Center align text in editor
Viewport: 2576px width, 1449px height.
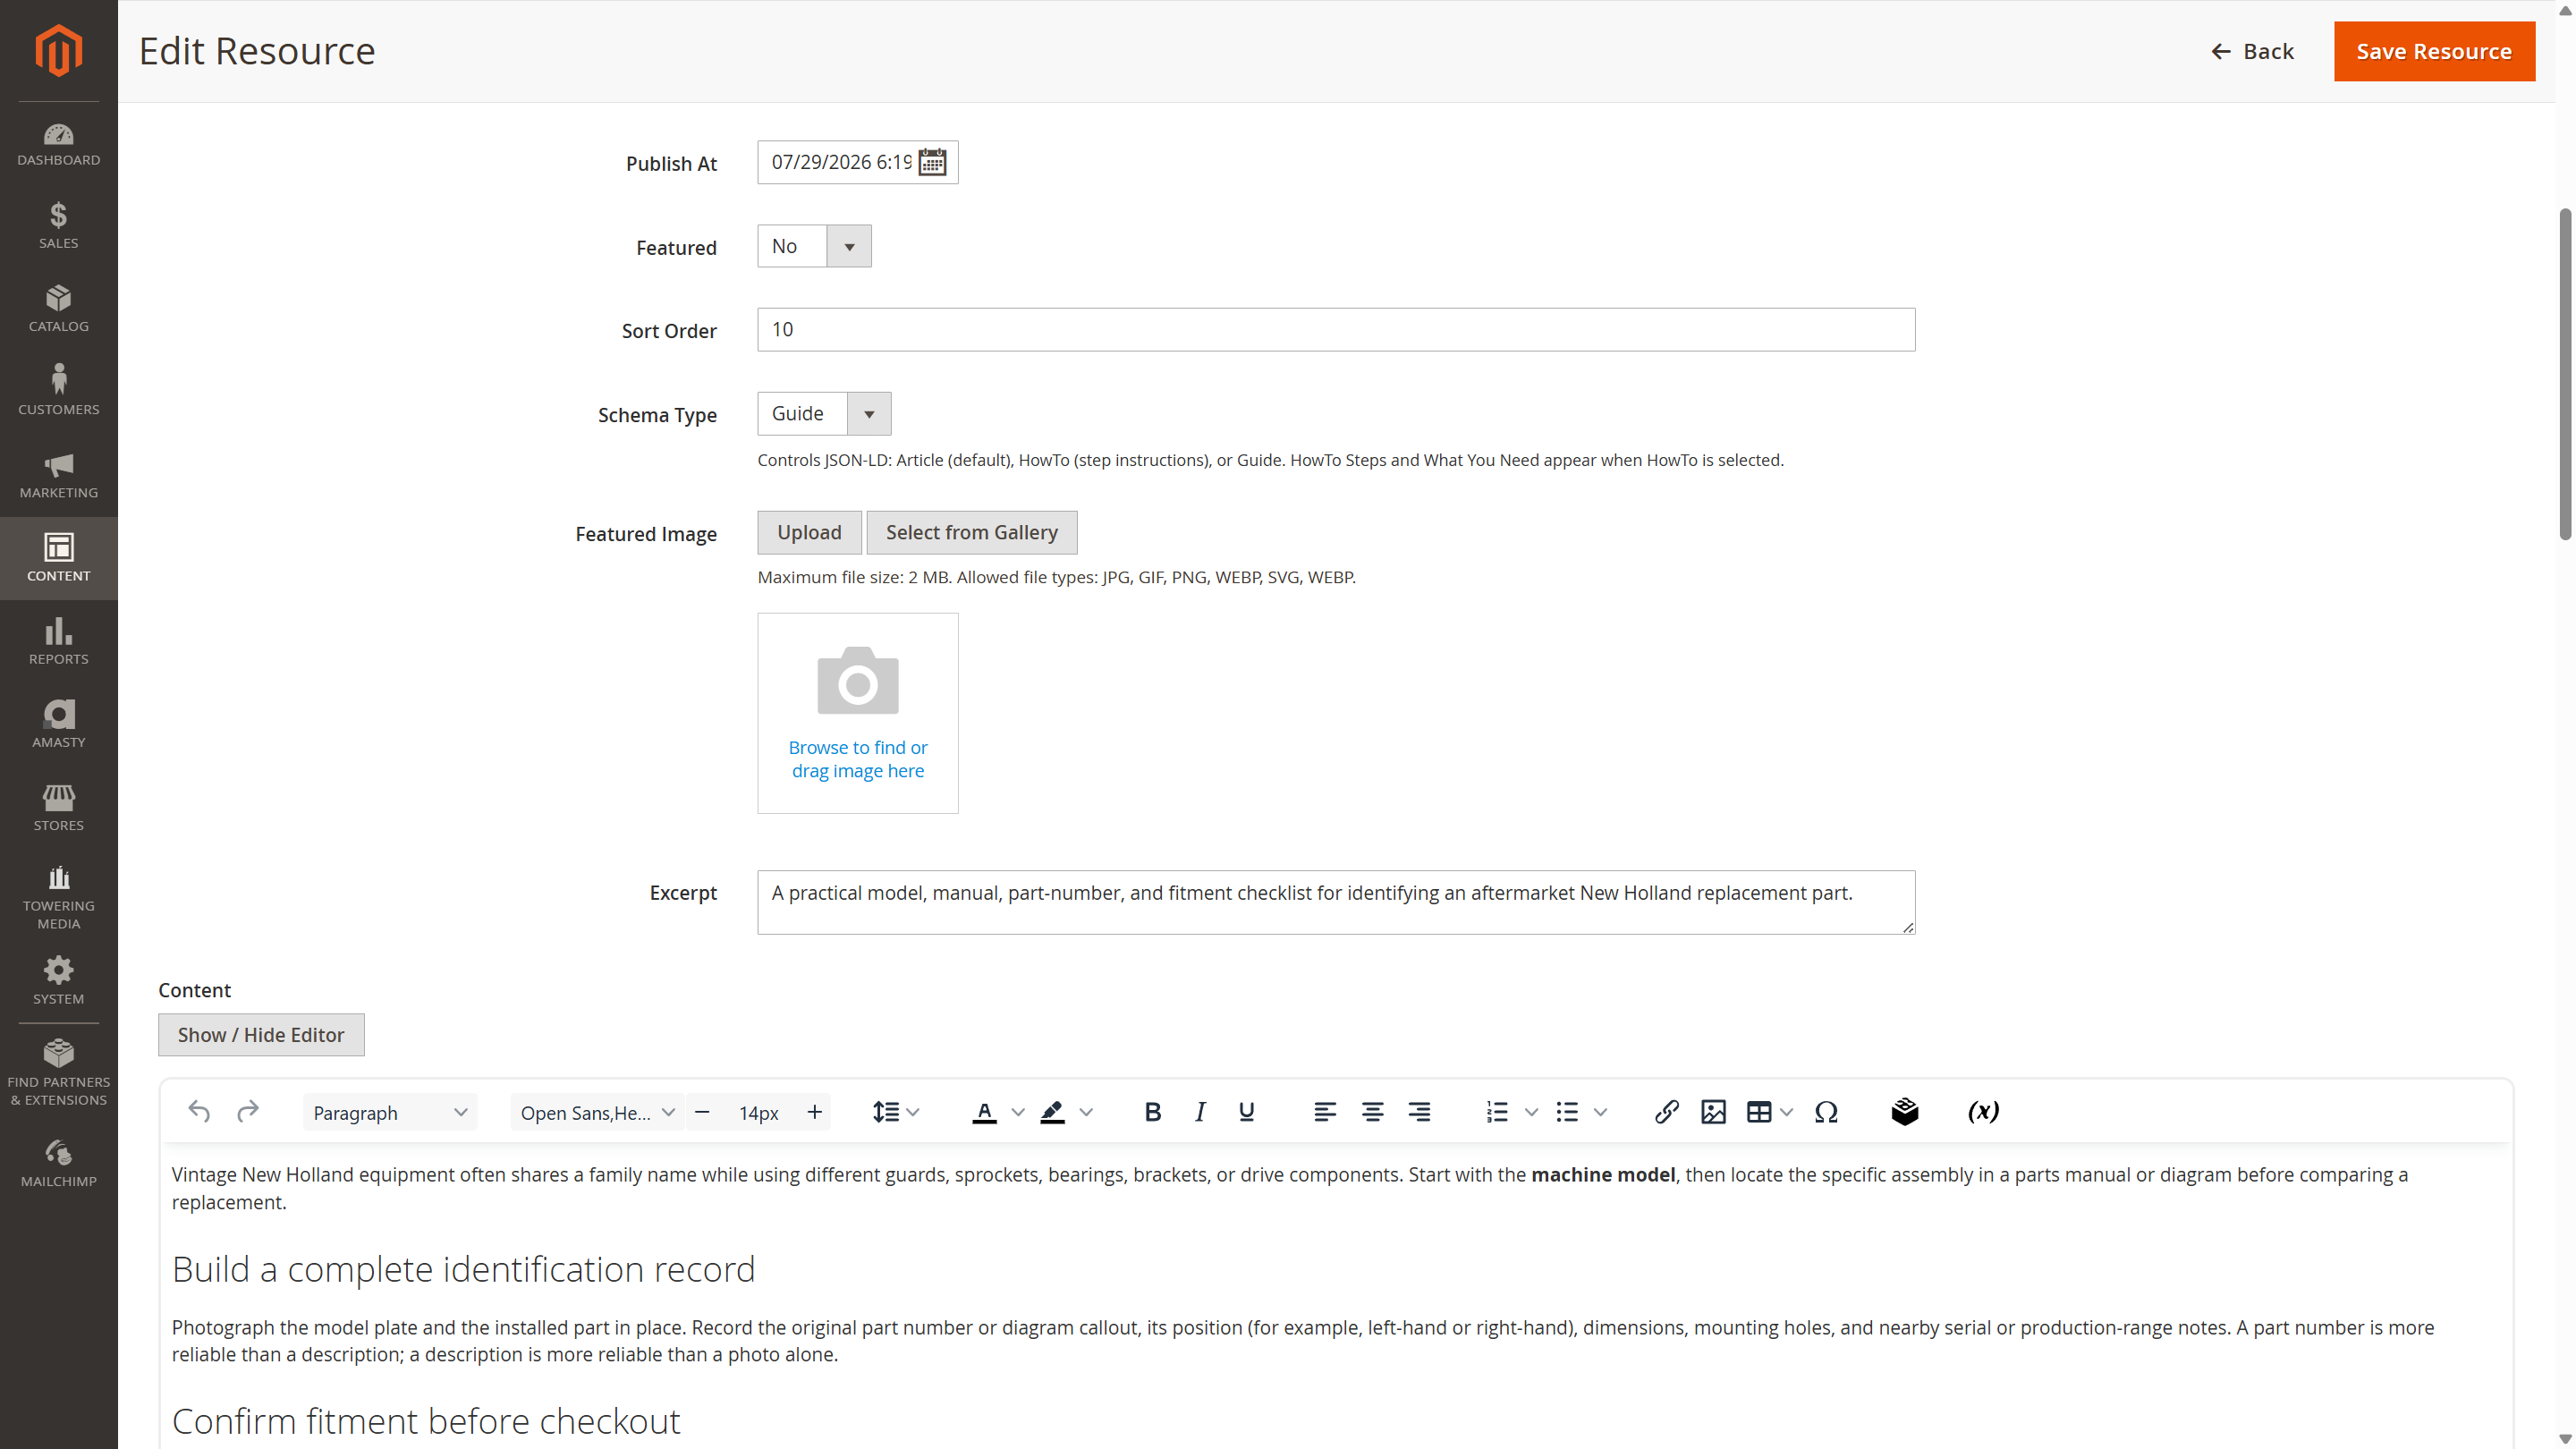click(x=1373, y=1112)
